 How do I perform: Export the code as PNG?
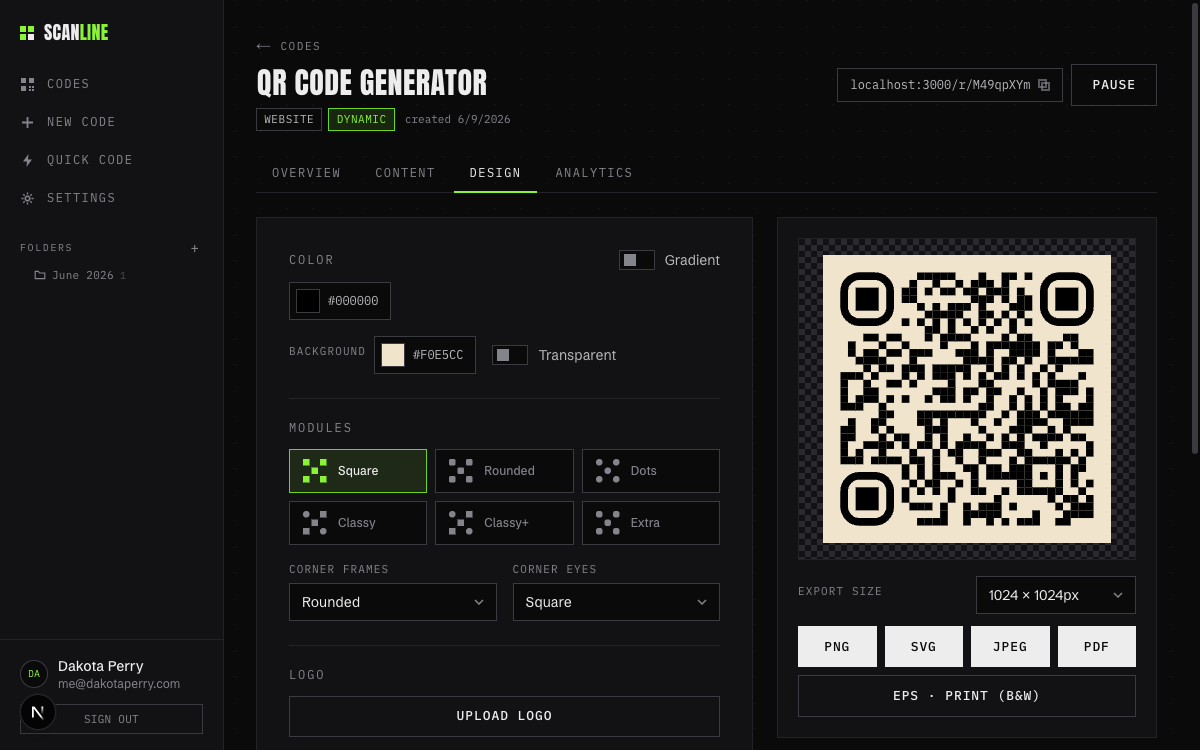(837, 646)
